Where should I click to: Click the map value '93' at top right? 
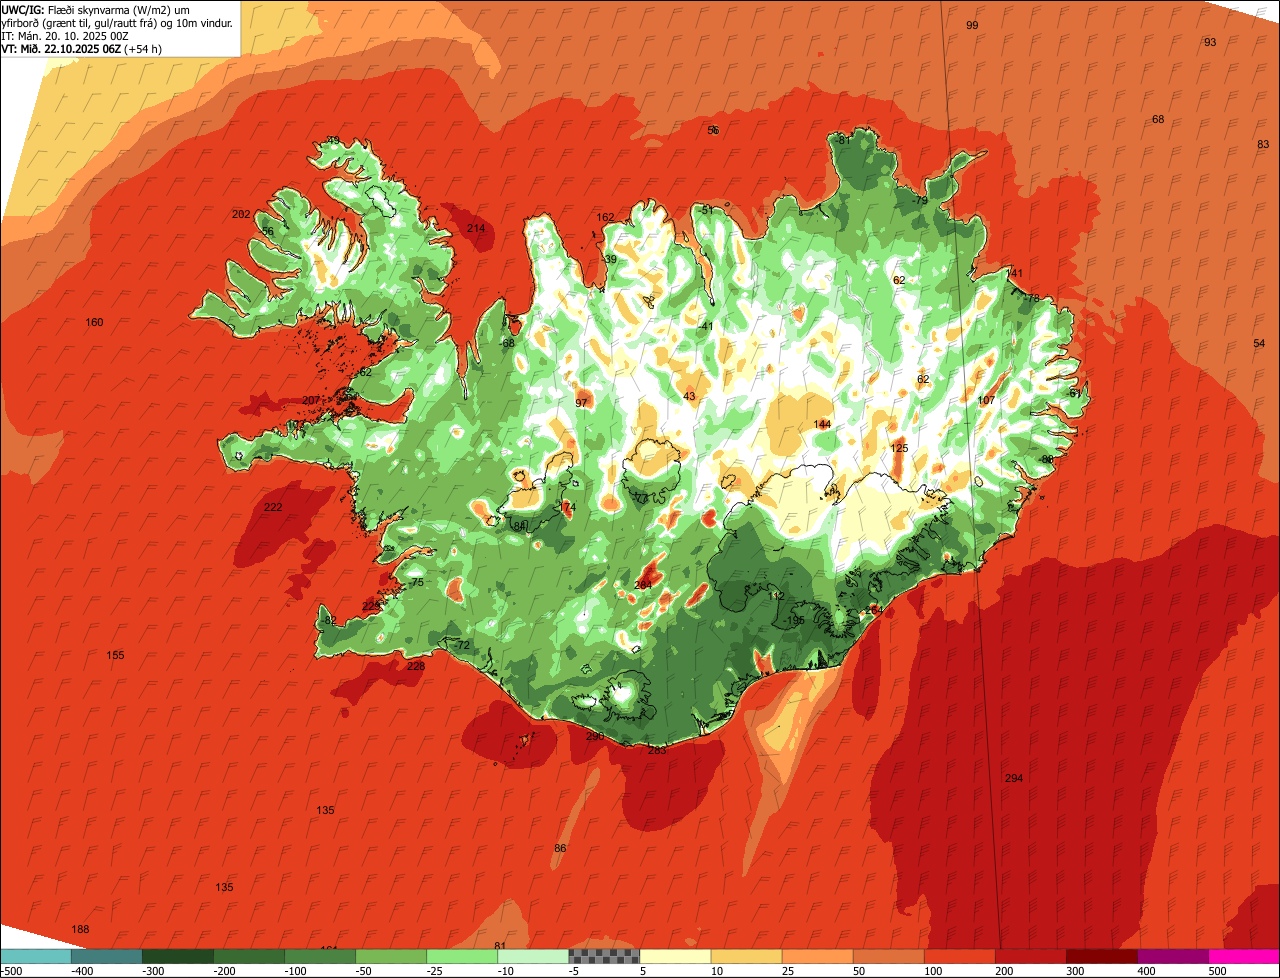[1210, 42]
